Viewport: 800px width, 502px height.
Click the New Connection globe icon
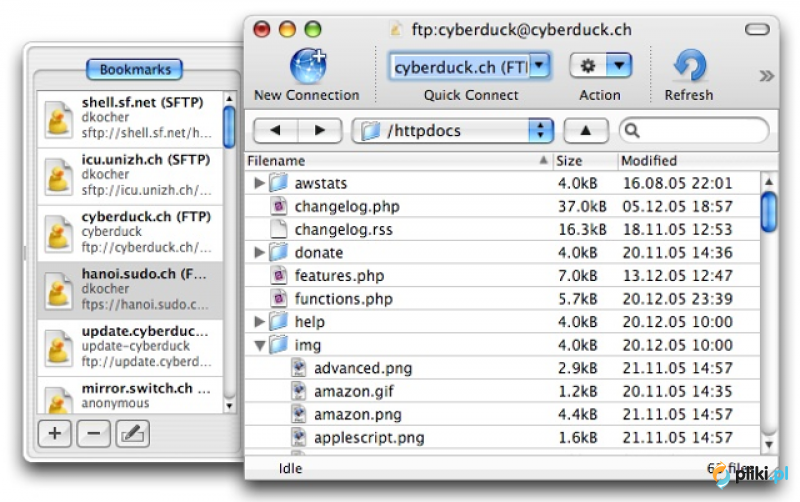[x=308, y=66]
